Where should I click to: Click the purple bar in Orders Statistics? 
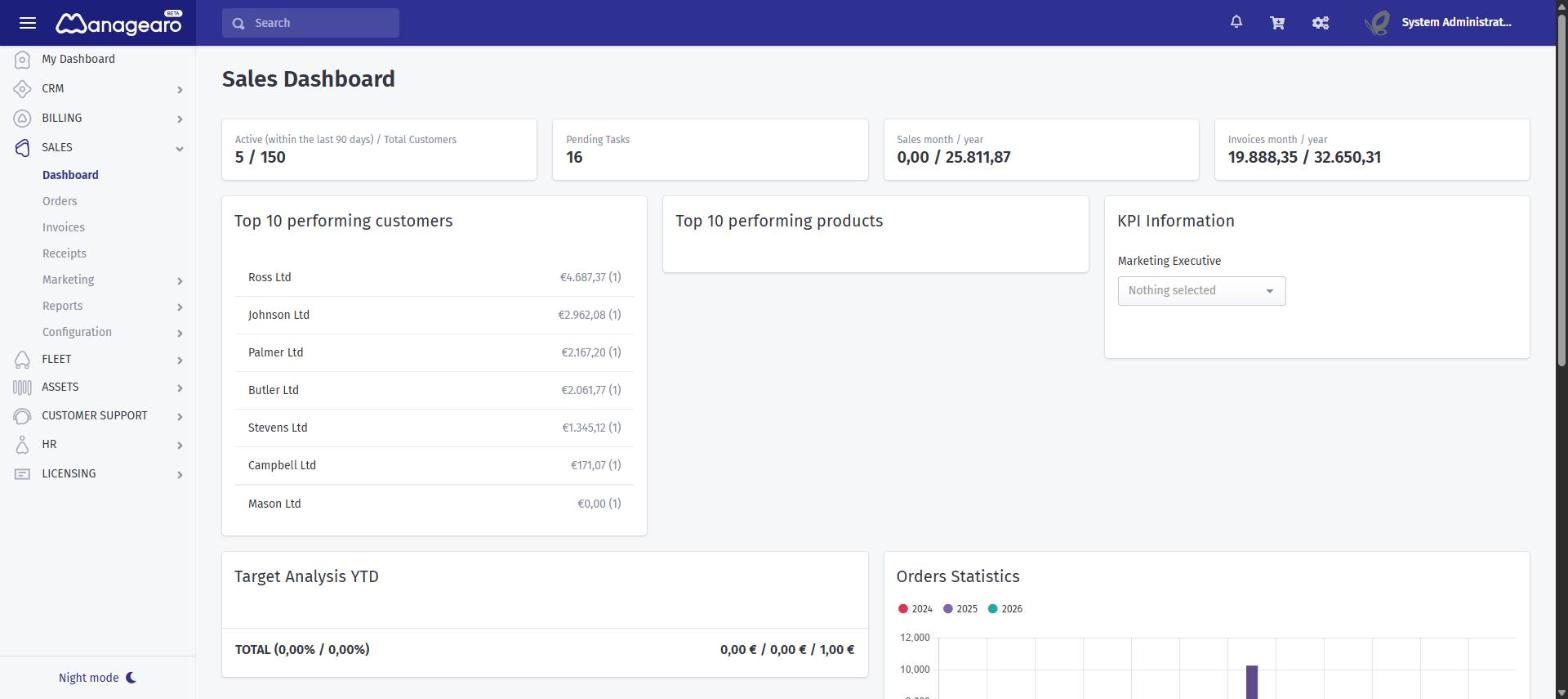pyautogui.click(x=1251, y=682)
